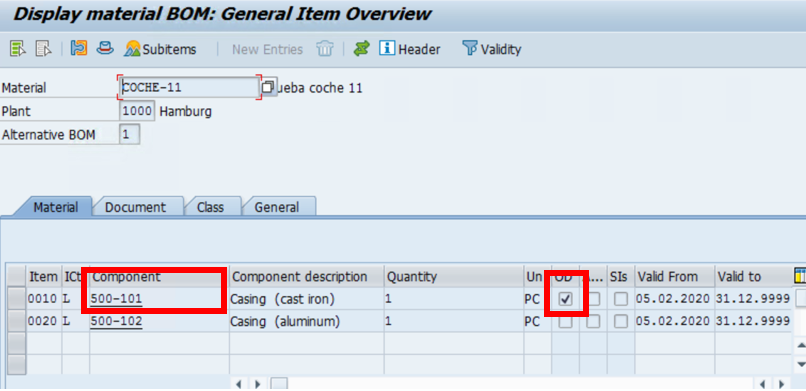This screenshot has width=806, height=391.
Task: Toggle the A... checkbox for item 0020
Action: 594,322
